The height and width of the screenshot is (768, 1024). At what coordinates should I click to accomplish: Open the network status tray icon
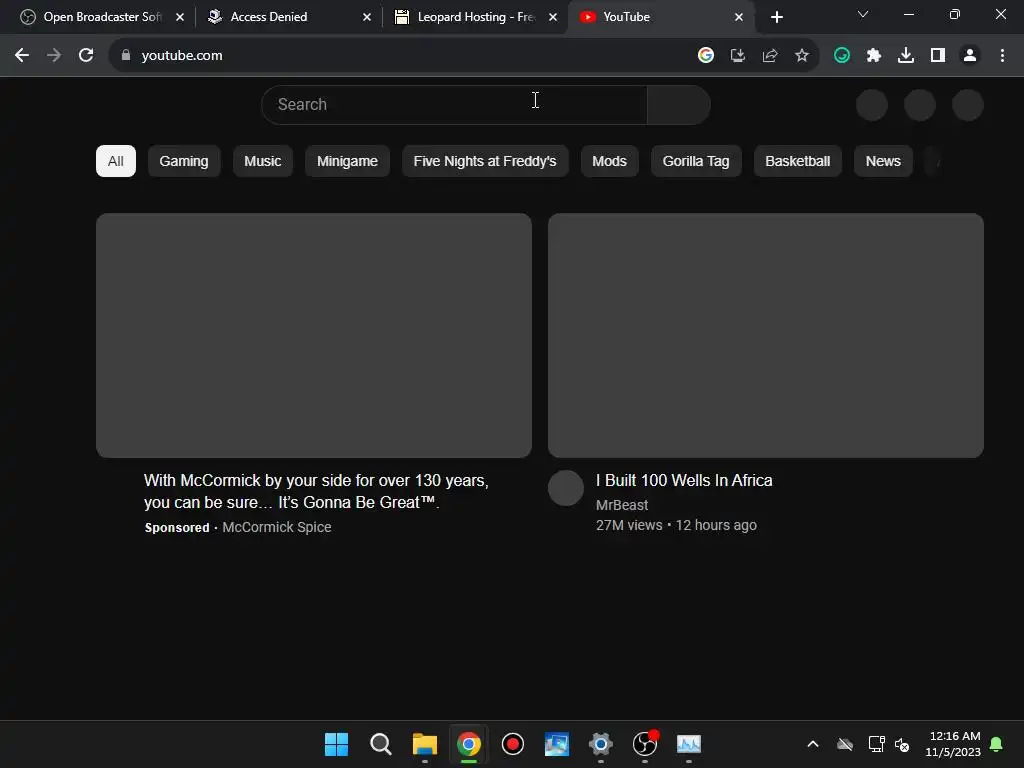click(876, 744)
